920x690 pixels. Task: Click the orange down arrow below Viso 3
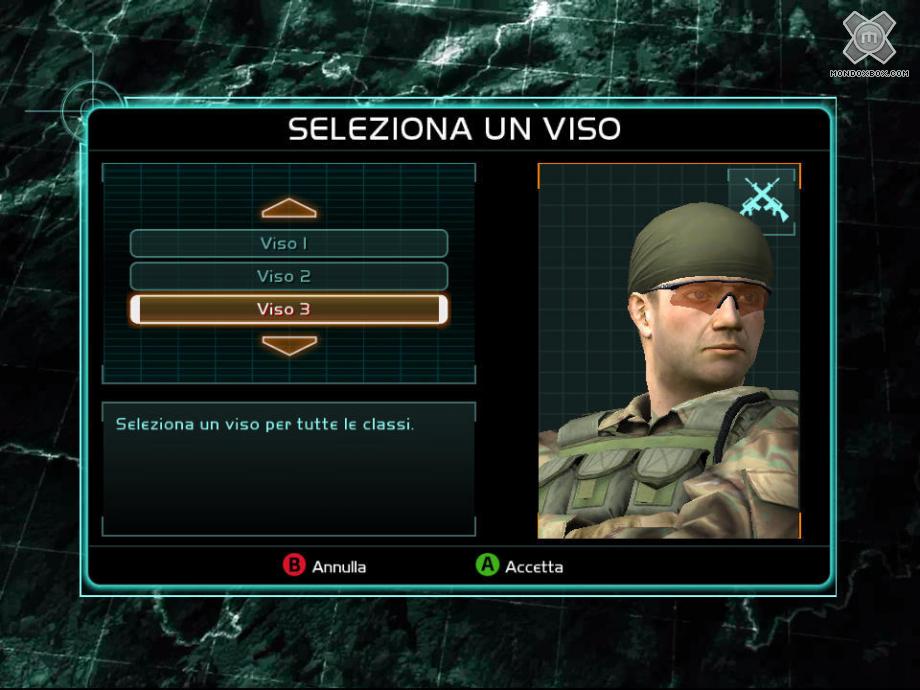(289, 345)
